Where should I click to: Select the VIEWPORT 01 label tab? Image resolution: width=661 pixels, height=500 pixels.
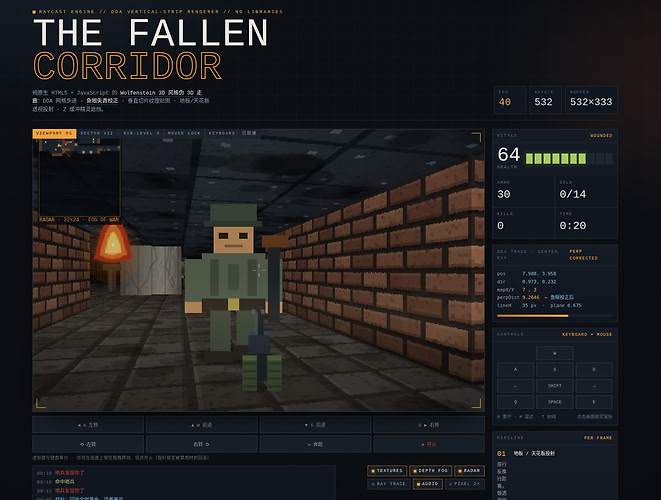tap(54, 133)
